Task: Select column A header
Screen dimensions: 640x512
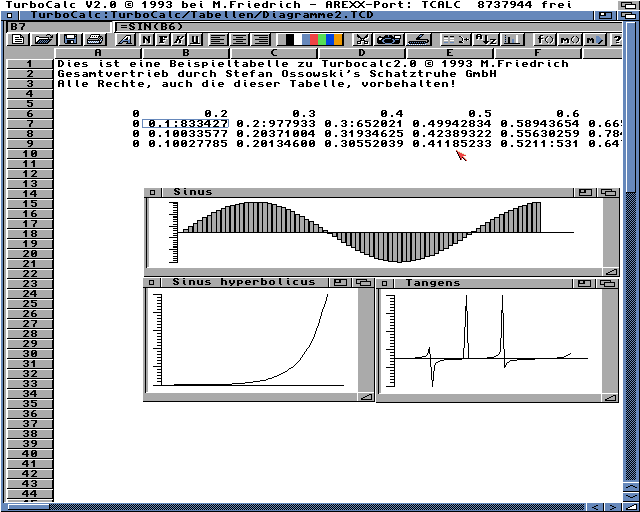Action: [98, 53]
